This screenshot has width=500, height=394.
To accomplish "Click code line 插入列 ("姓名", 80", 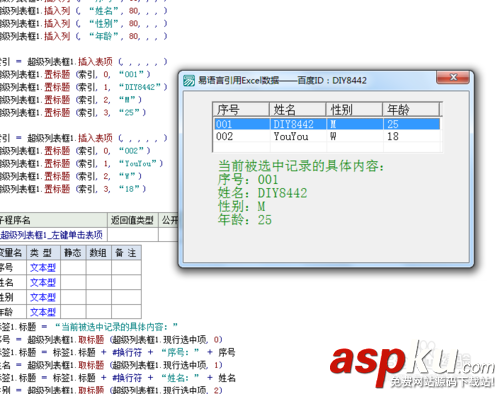I will click(x=83, y=11).
